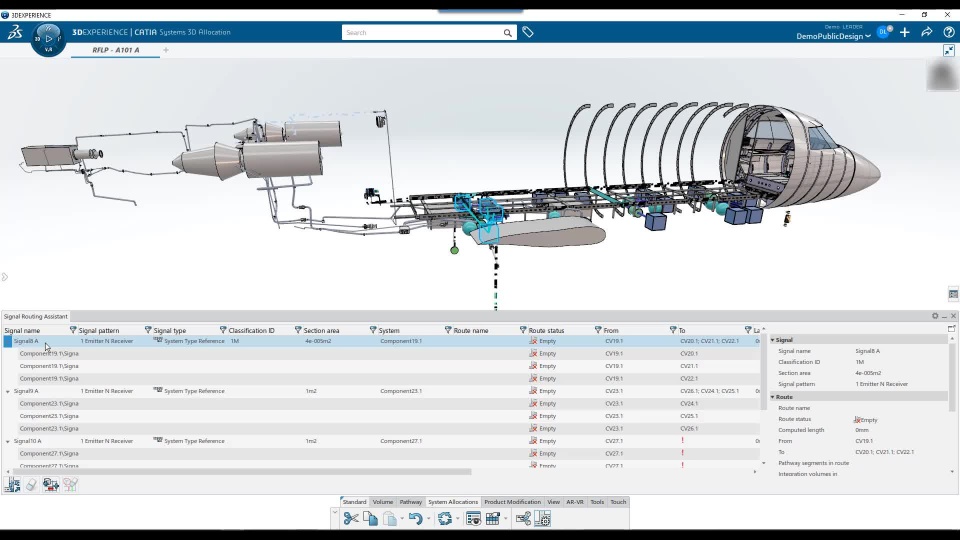Click the Undo arrow icon
The width and height of the screenshot is (960, 540).
click(416, 519)
